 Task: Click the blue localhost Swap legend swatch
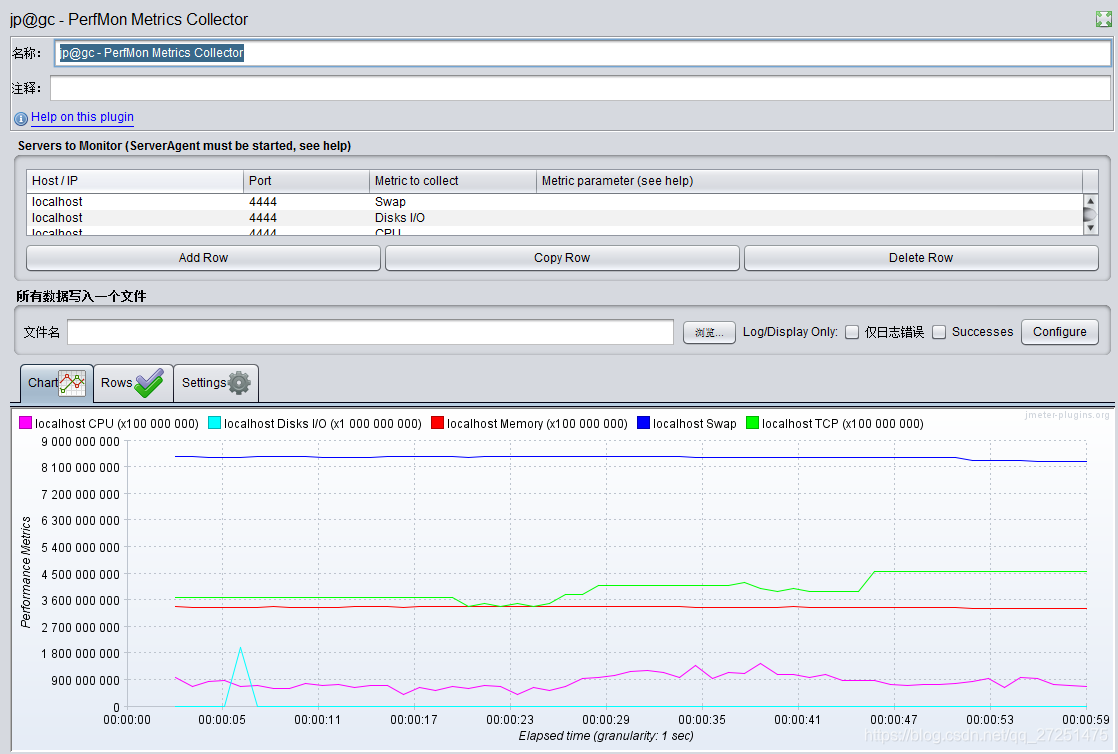[x=643, y=423]
